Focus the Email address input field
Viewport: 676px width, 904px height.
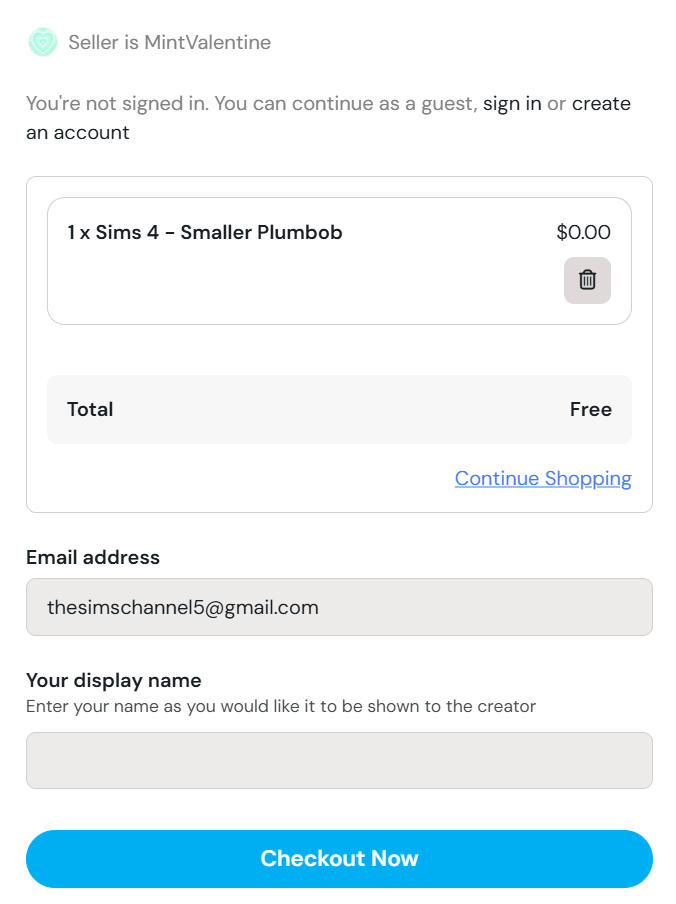(339, 607)
